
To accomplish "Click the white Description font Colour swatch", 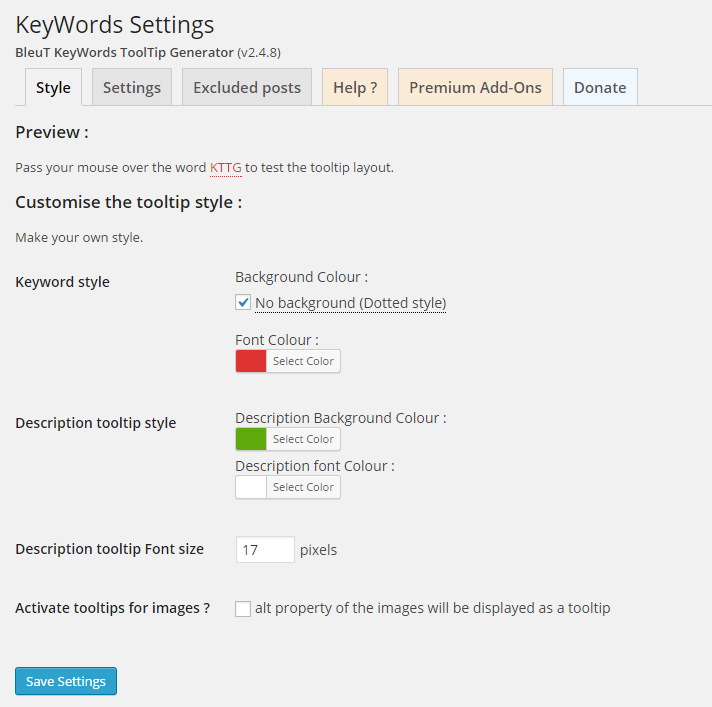I will pos(251,487).
